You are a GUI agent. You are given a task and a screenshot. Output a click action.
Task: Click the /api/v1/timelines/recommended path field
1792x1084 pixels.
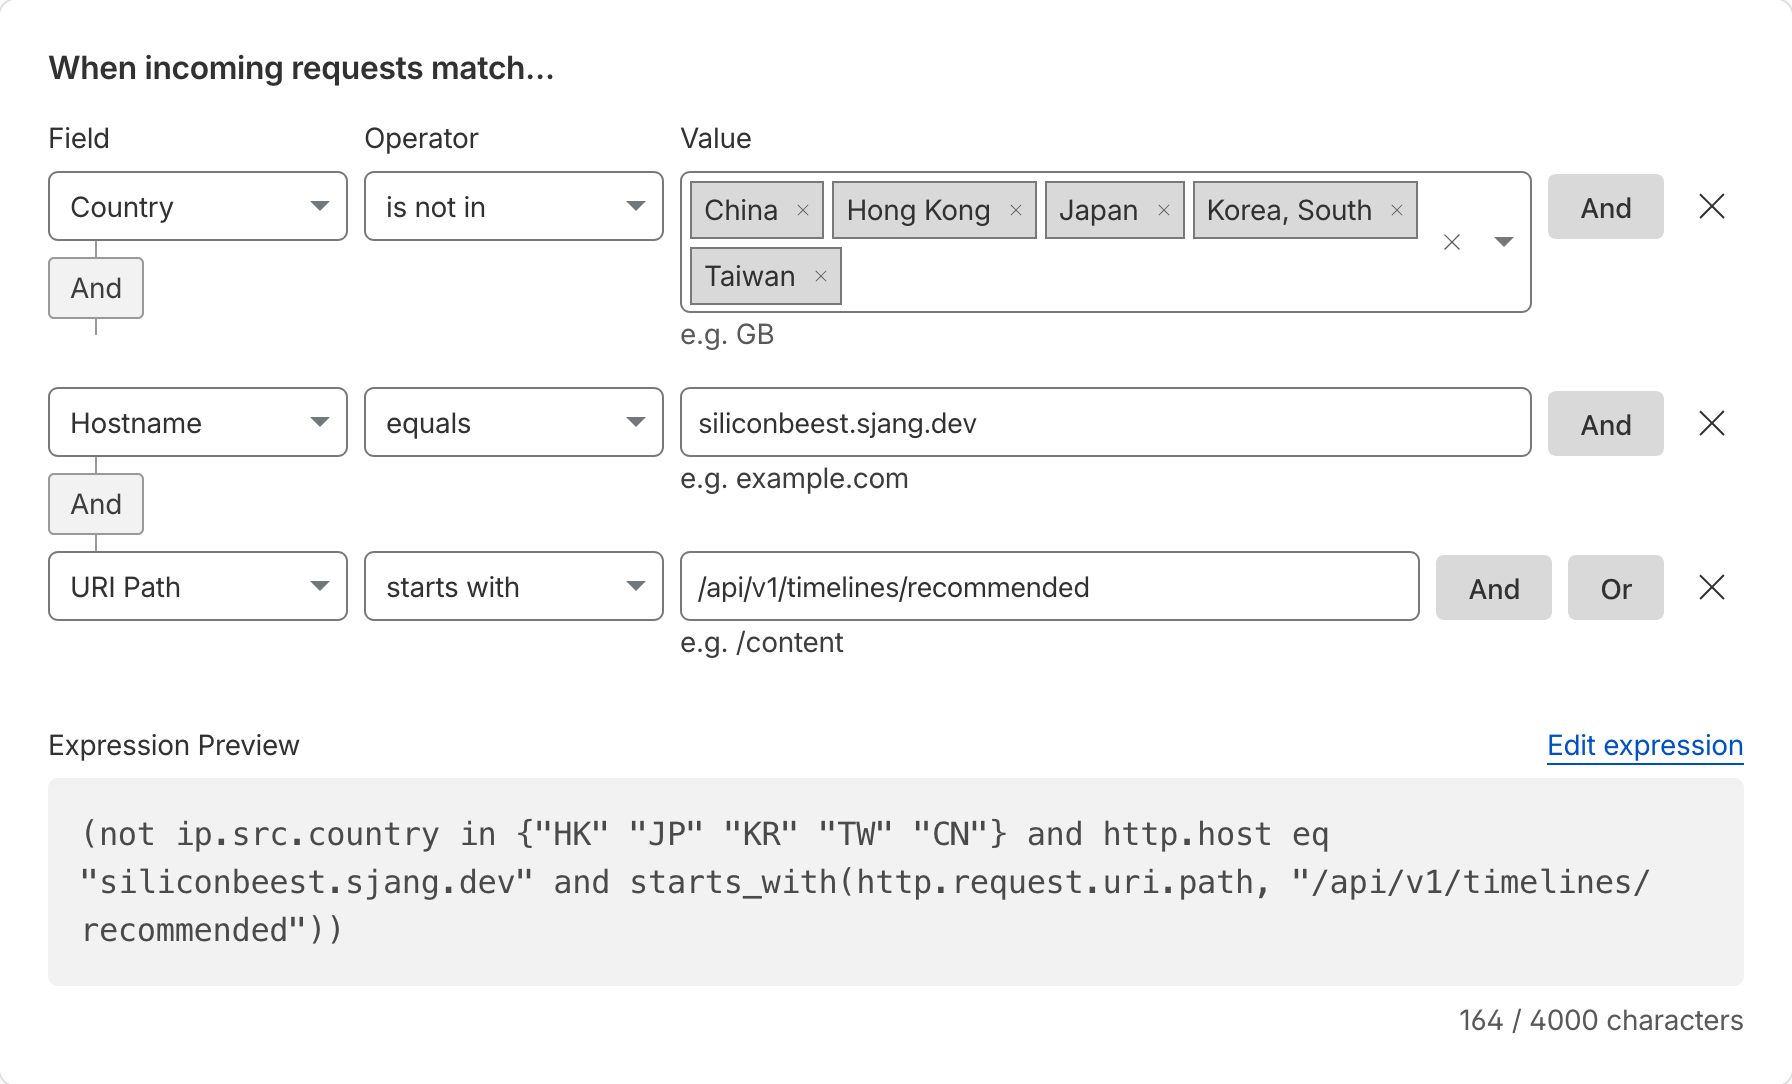coord(1050,586)
